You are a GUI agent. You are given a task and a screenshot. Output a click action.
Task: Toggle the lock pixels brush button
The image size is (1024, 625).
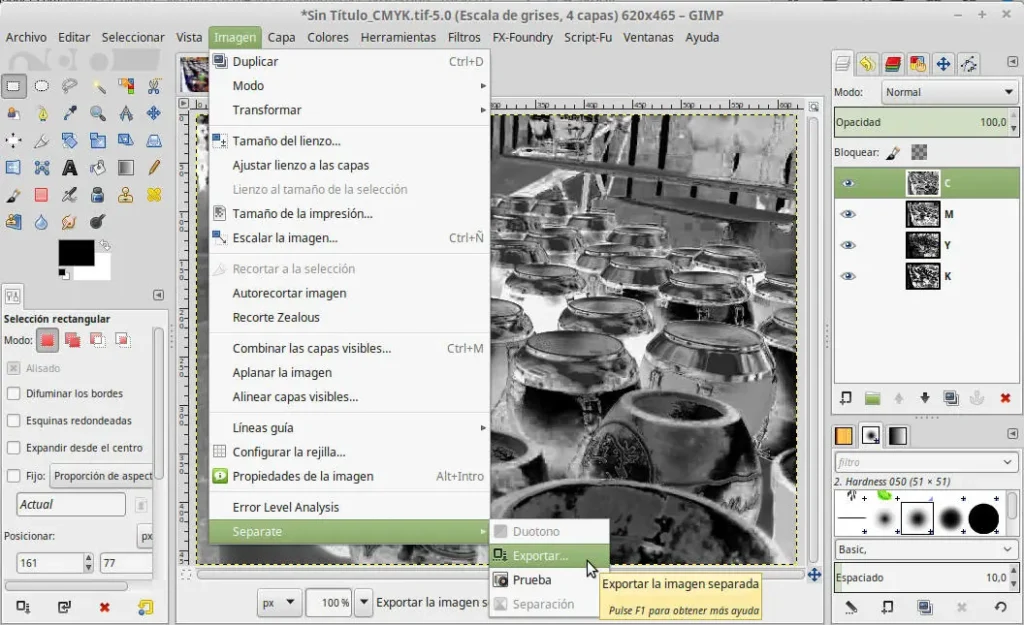[893, 153]
